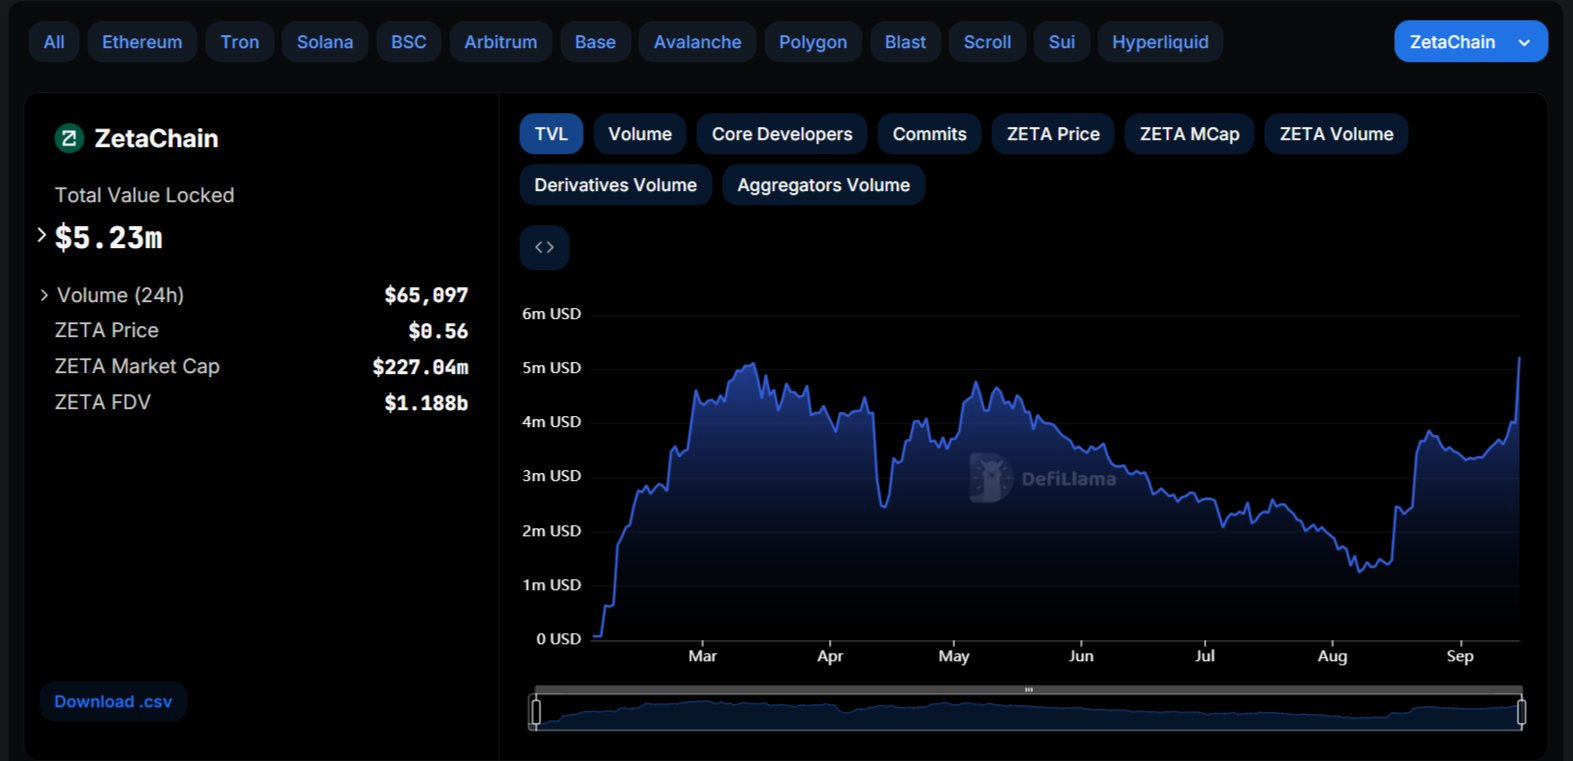This screenshot has width=1573, height=761.
Task: Click the Sep axis label
Action: 1460,656
